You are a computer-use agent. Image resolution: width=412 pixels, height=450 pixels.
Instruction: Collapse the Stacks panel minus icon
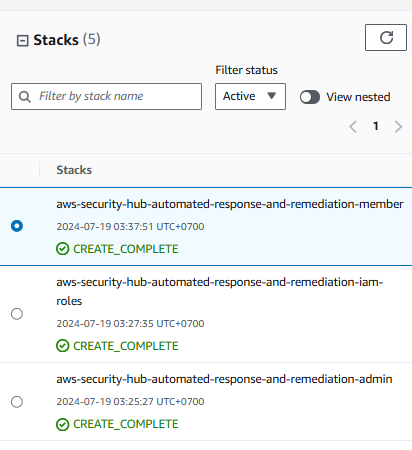pyautogui.click(x=22, y=41)
